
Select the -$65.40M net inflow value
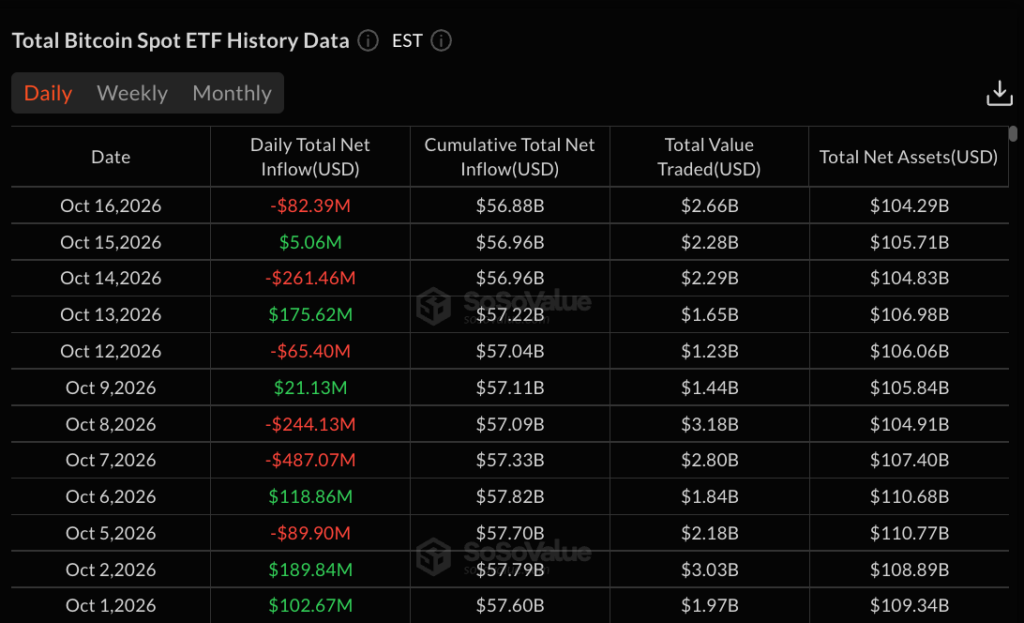310,351
